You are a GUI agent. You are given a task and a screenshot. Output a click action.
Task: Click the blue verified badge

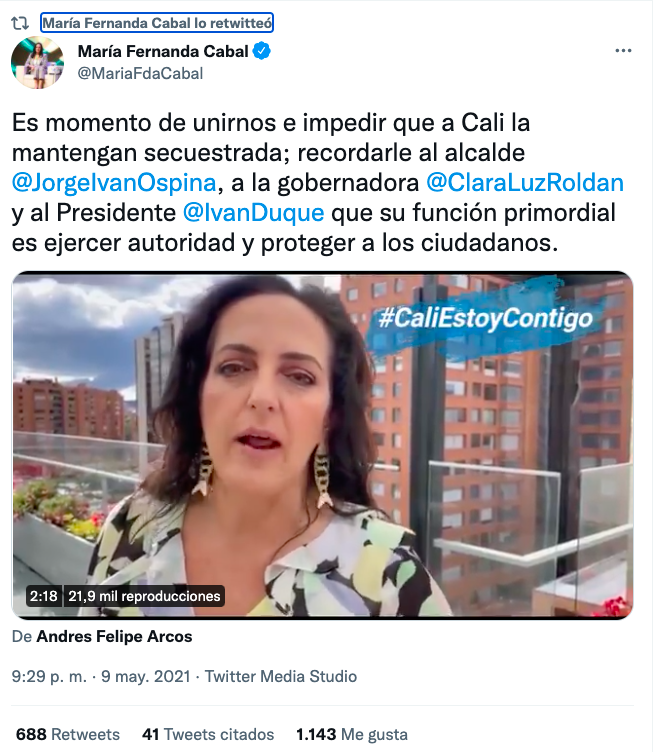(x=263, y=51)
